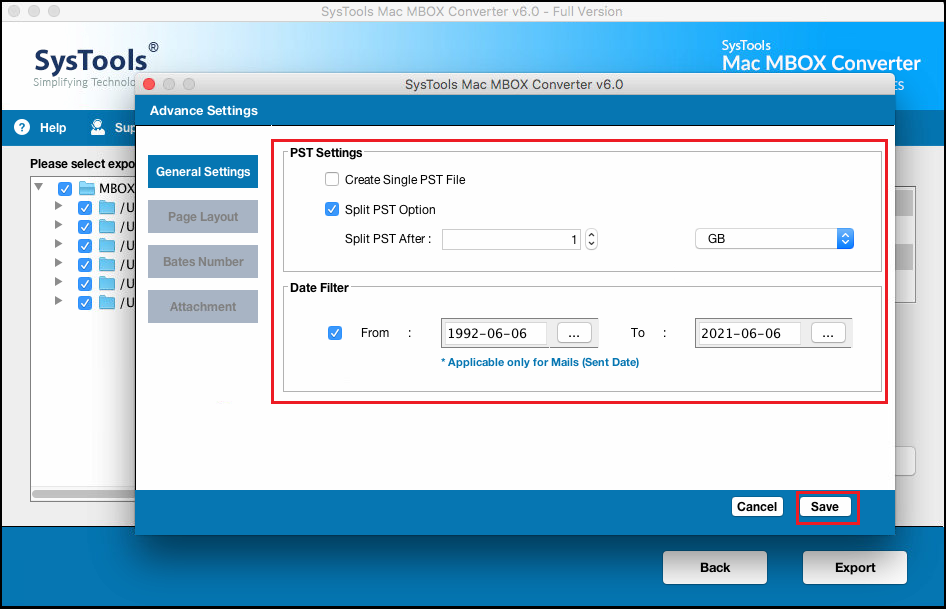The height and width of the screenshot is (609, 946).
Task: Open the From date picker button
Action: coord(574,333)
